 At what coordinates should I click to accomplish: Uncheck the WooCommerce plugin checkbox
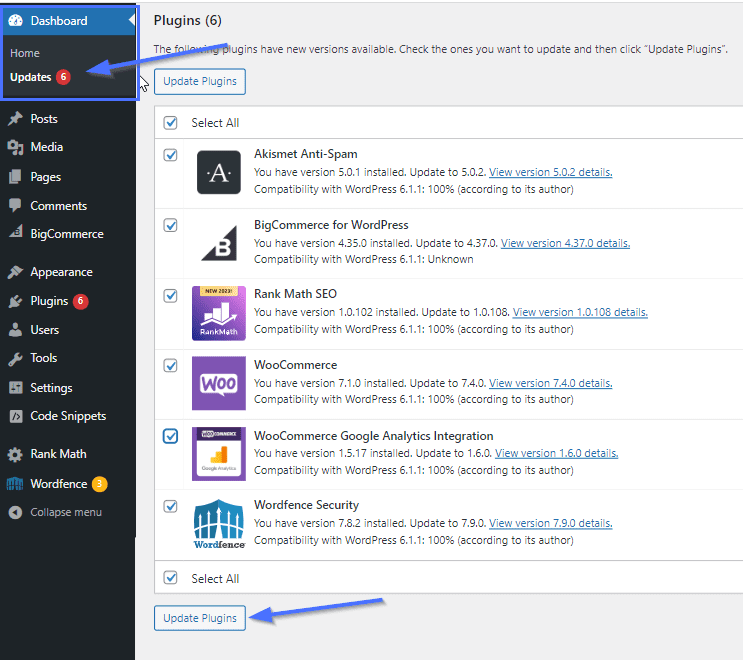tap(171, 365)
